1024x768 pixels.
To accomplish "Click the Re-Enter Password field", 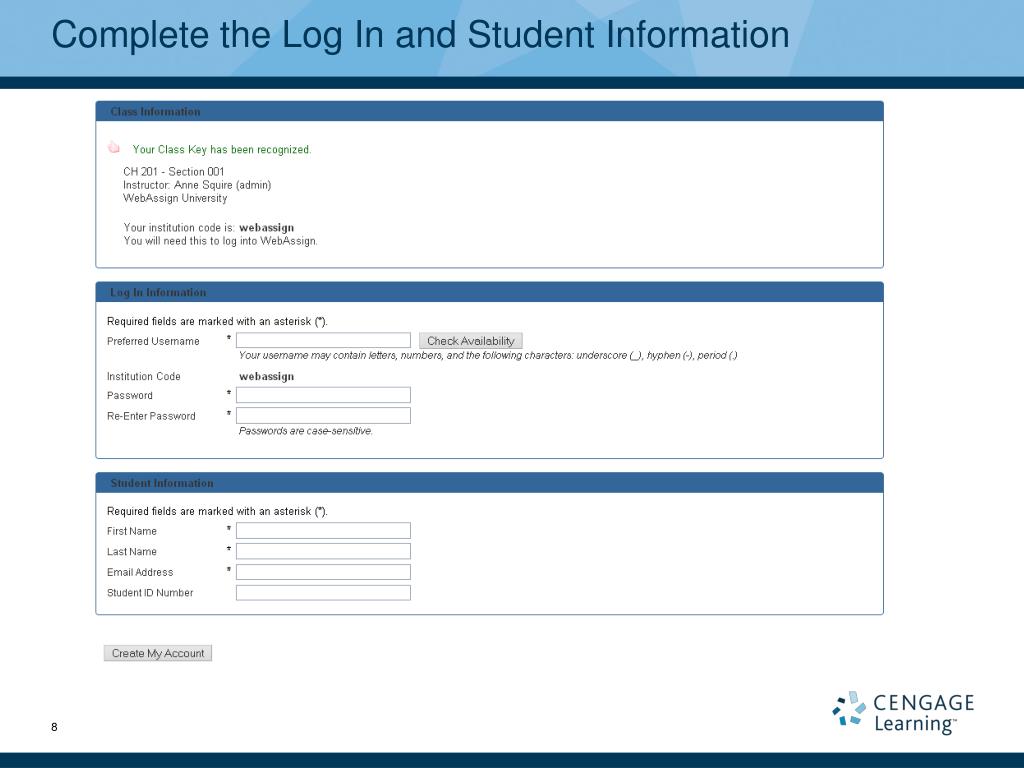I will coord(323,415).
